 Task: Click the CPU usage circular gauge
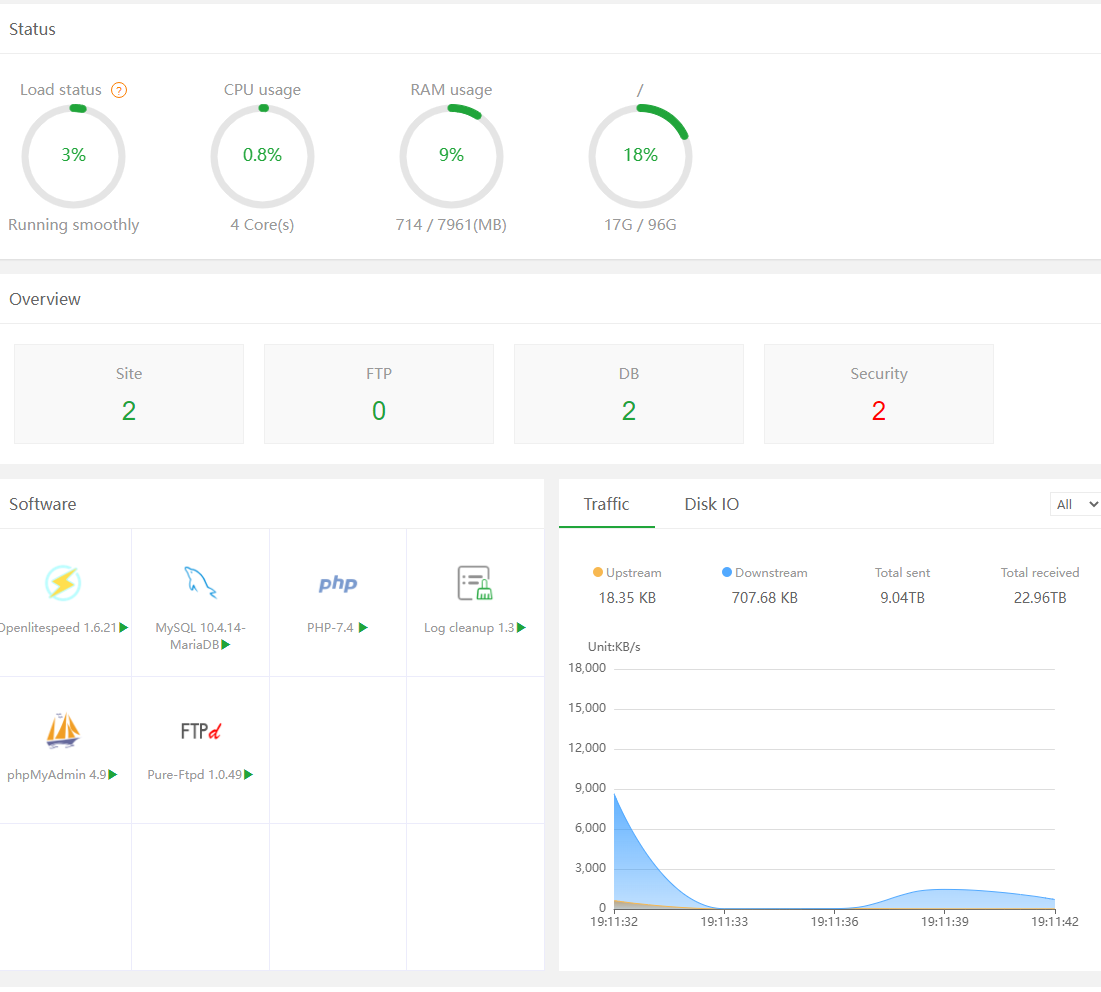pyautogui.click(x=262, y=156)
